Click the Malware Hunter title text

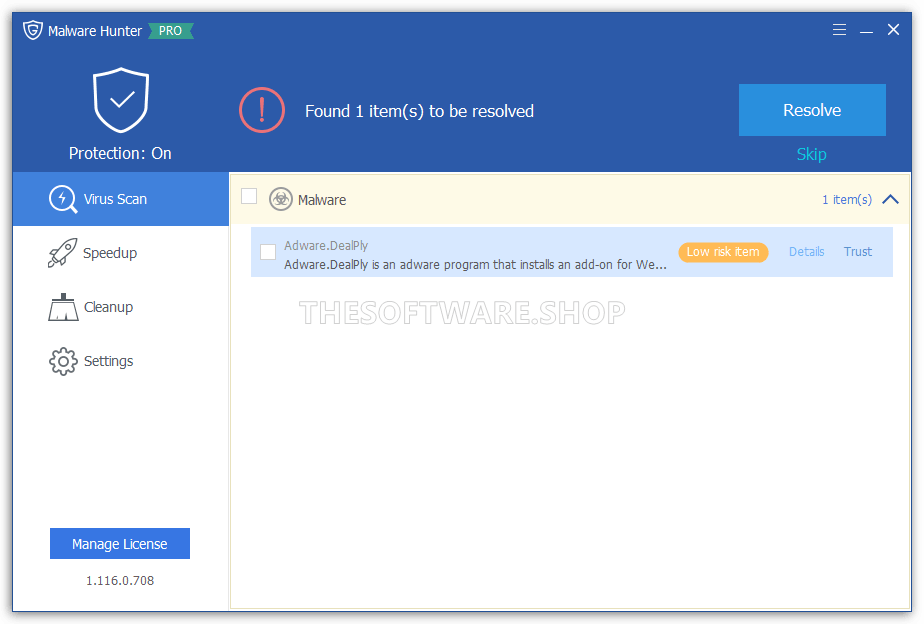(x=95, y=31)
